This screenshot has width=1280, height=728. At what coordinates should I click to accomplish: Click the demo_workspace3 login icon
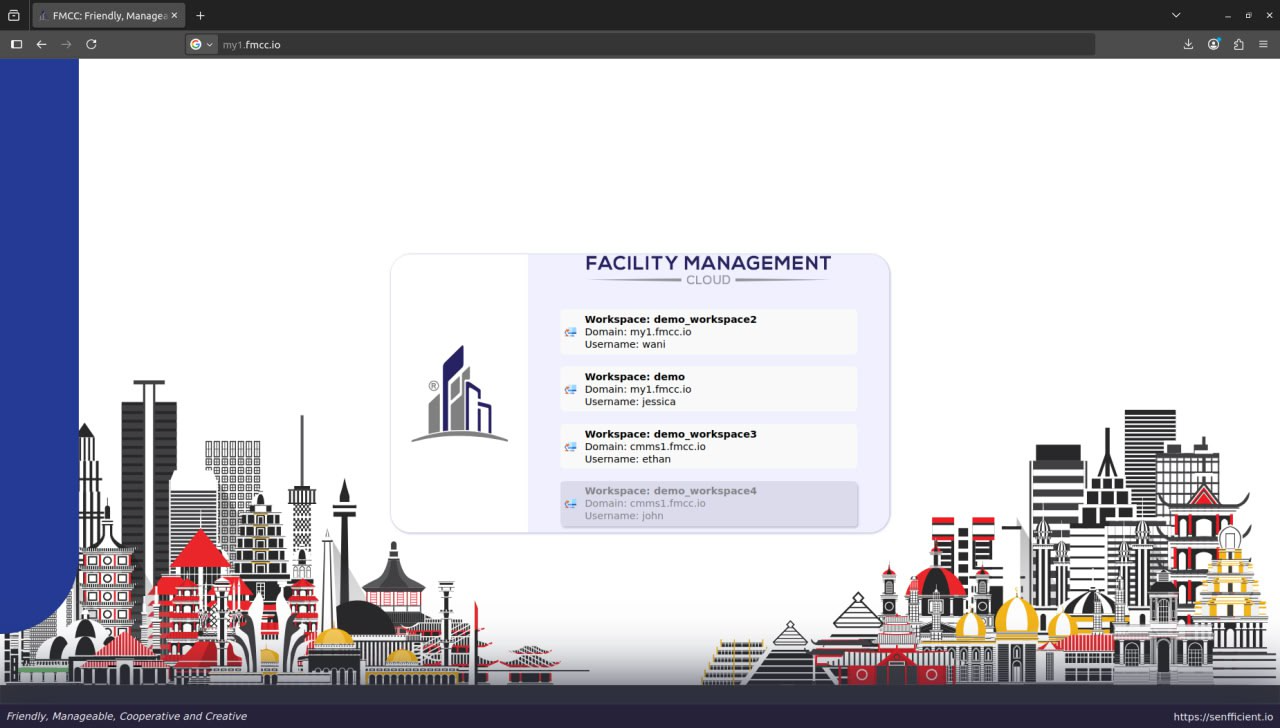point(570,447)
